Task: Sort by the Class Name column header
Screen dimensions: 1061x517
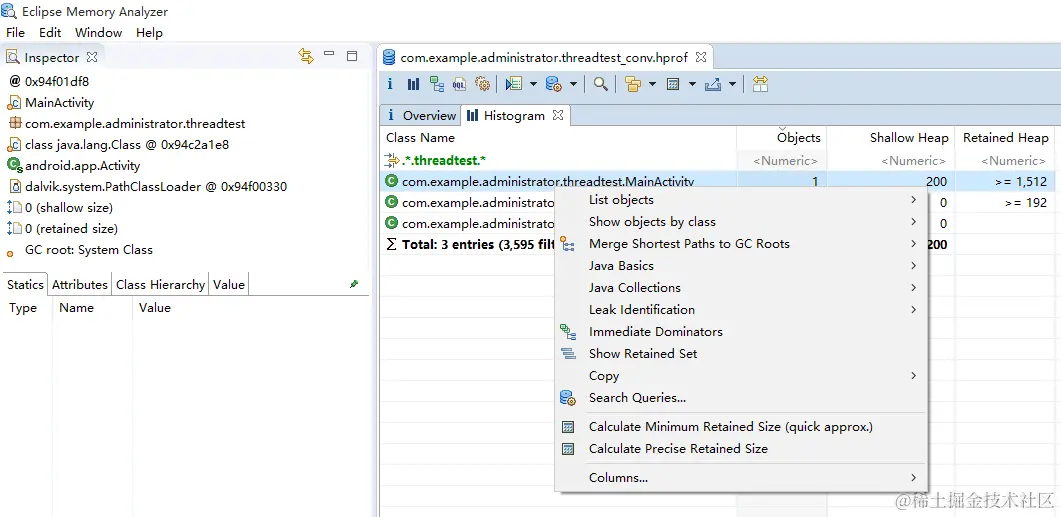Action: click(558, 137)
